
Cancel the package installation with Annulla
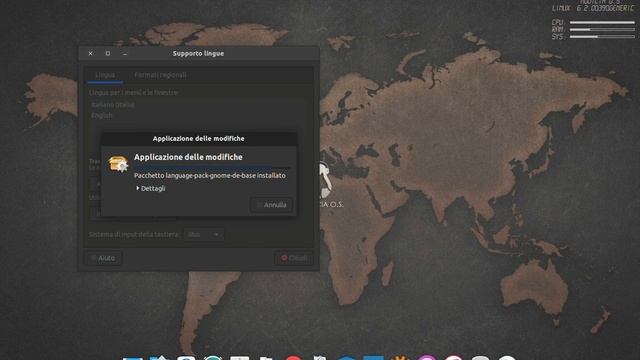click(x=271, y=205)
